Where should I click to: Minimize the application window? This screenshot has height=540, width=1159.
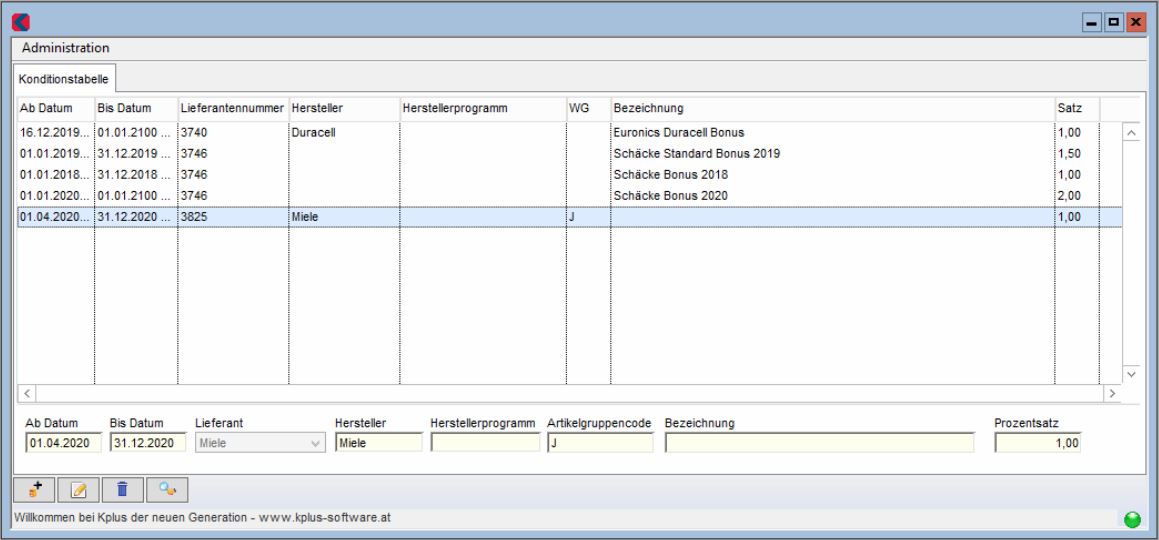1092,23
